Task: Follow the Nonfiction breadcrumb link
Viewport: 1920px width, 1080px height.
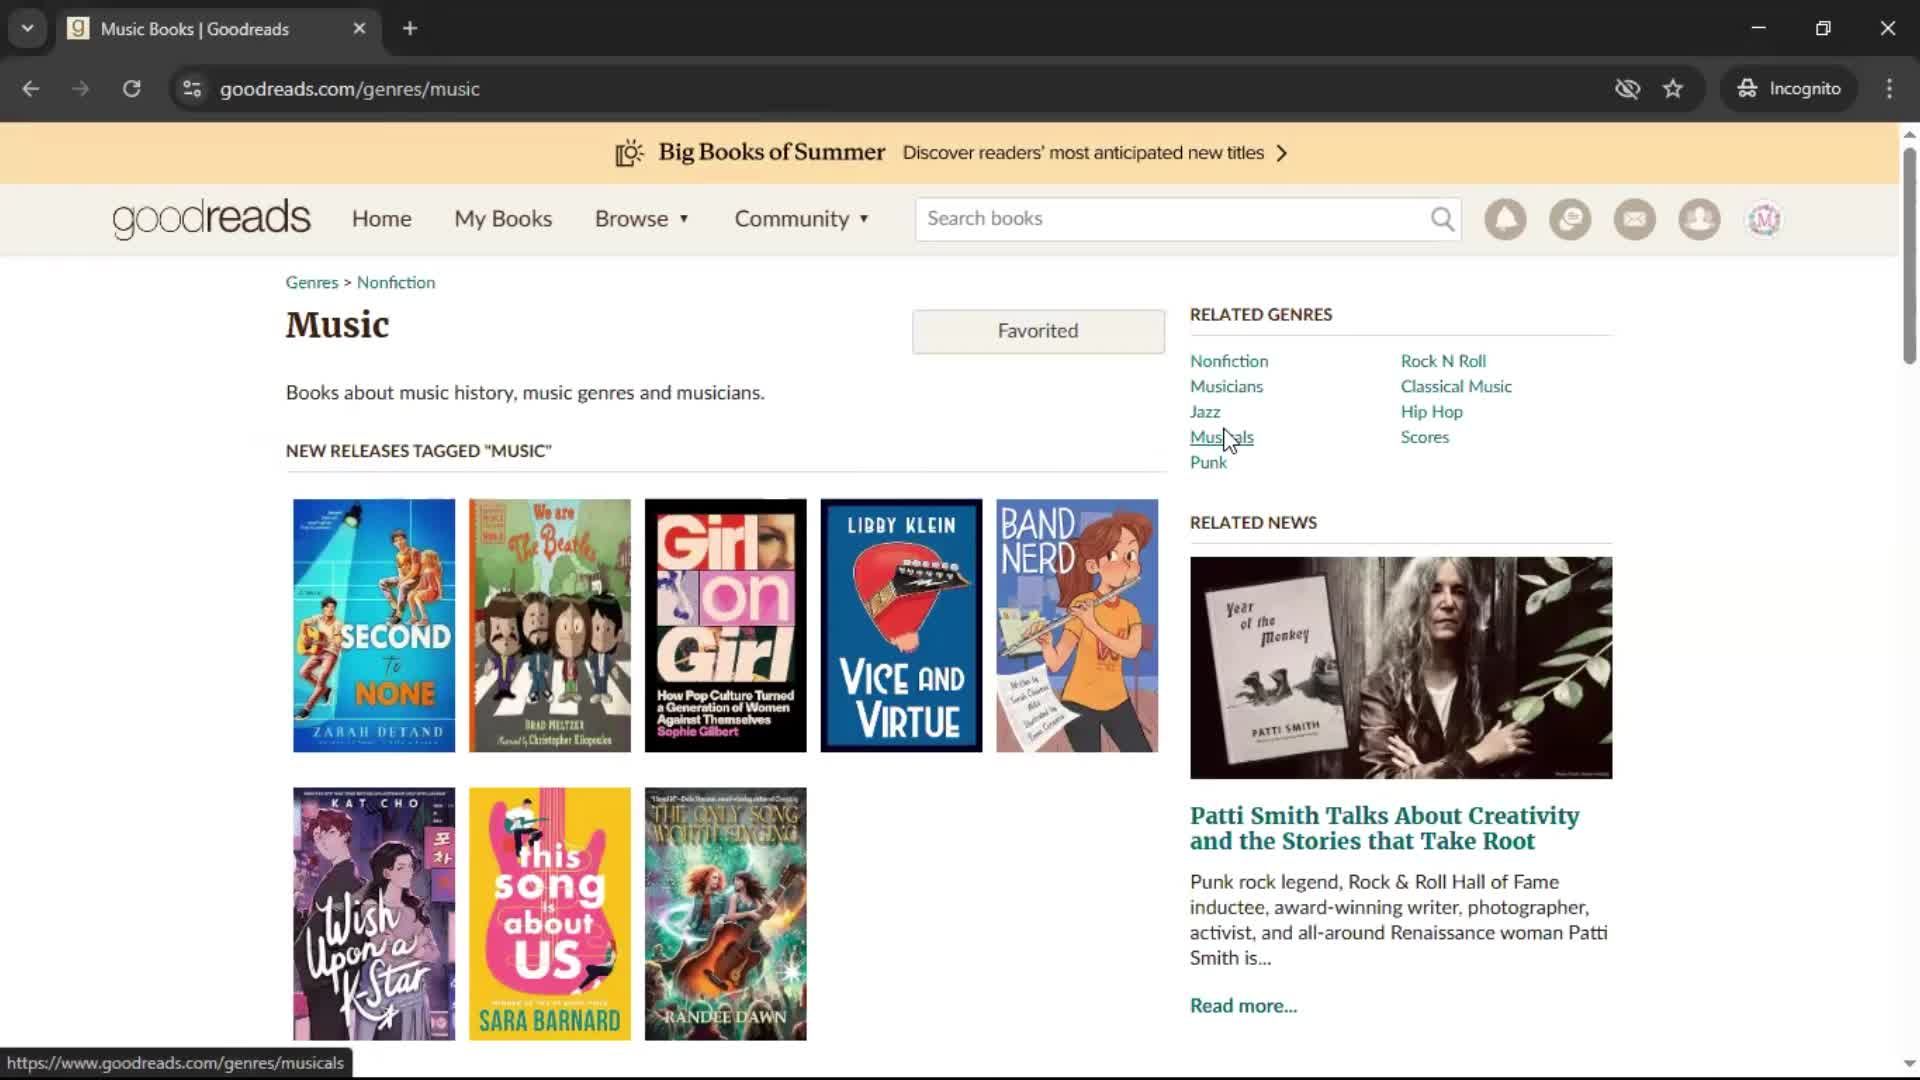Action: pyautogui.click(x=396, y=283)
